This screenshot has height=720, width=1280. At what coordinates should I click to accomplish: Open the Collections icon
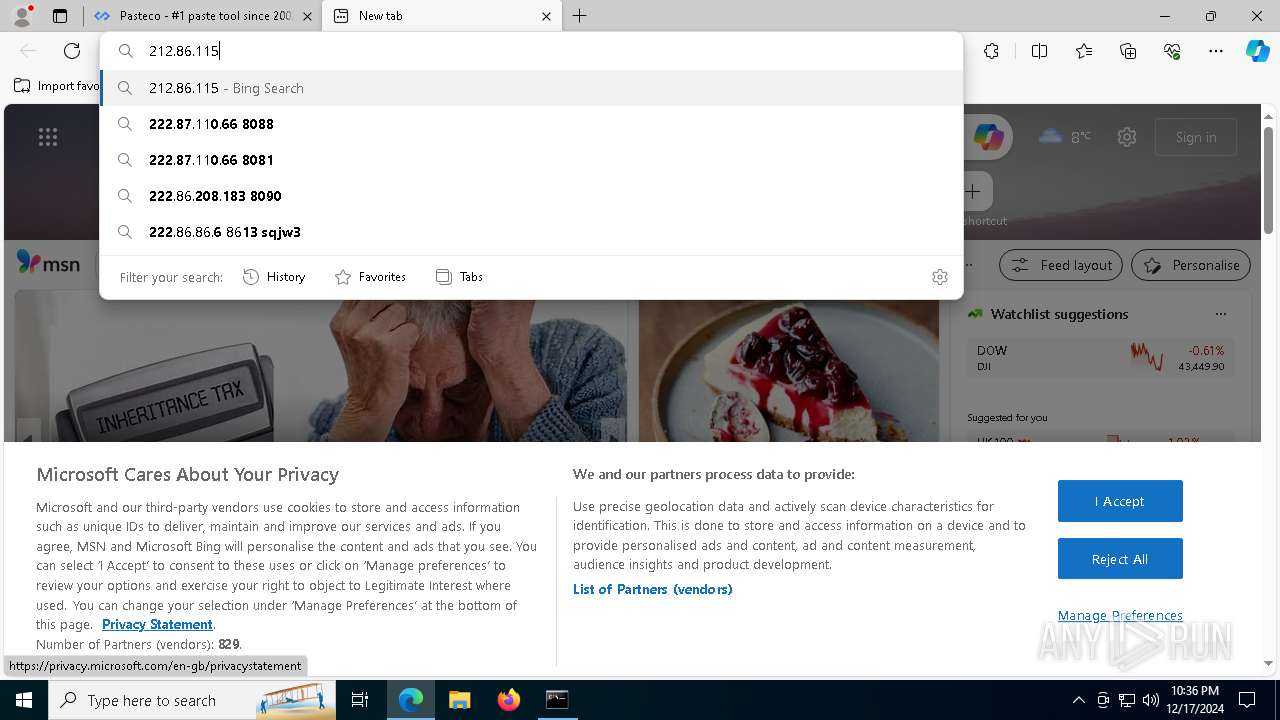click(1128, 51)
